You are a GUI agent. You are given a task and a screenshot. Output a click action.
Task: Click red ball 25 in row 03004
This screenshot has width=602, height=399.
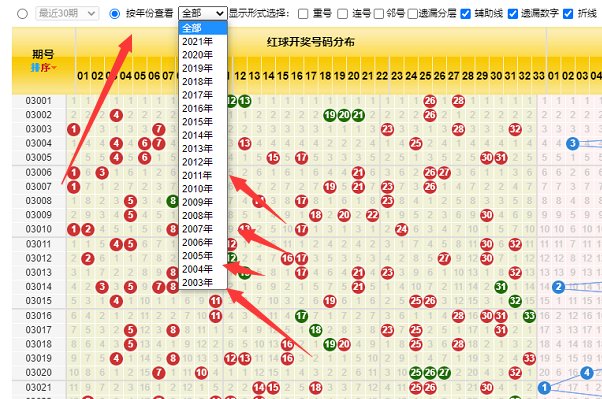coord(415,144)
